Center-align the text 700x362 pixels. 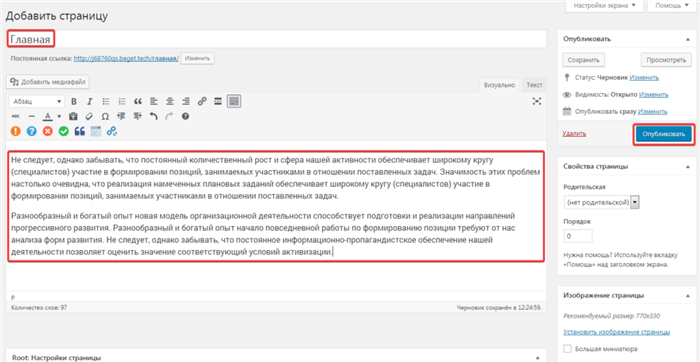pyautogui.click(x=170, y=101)
